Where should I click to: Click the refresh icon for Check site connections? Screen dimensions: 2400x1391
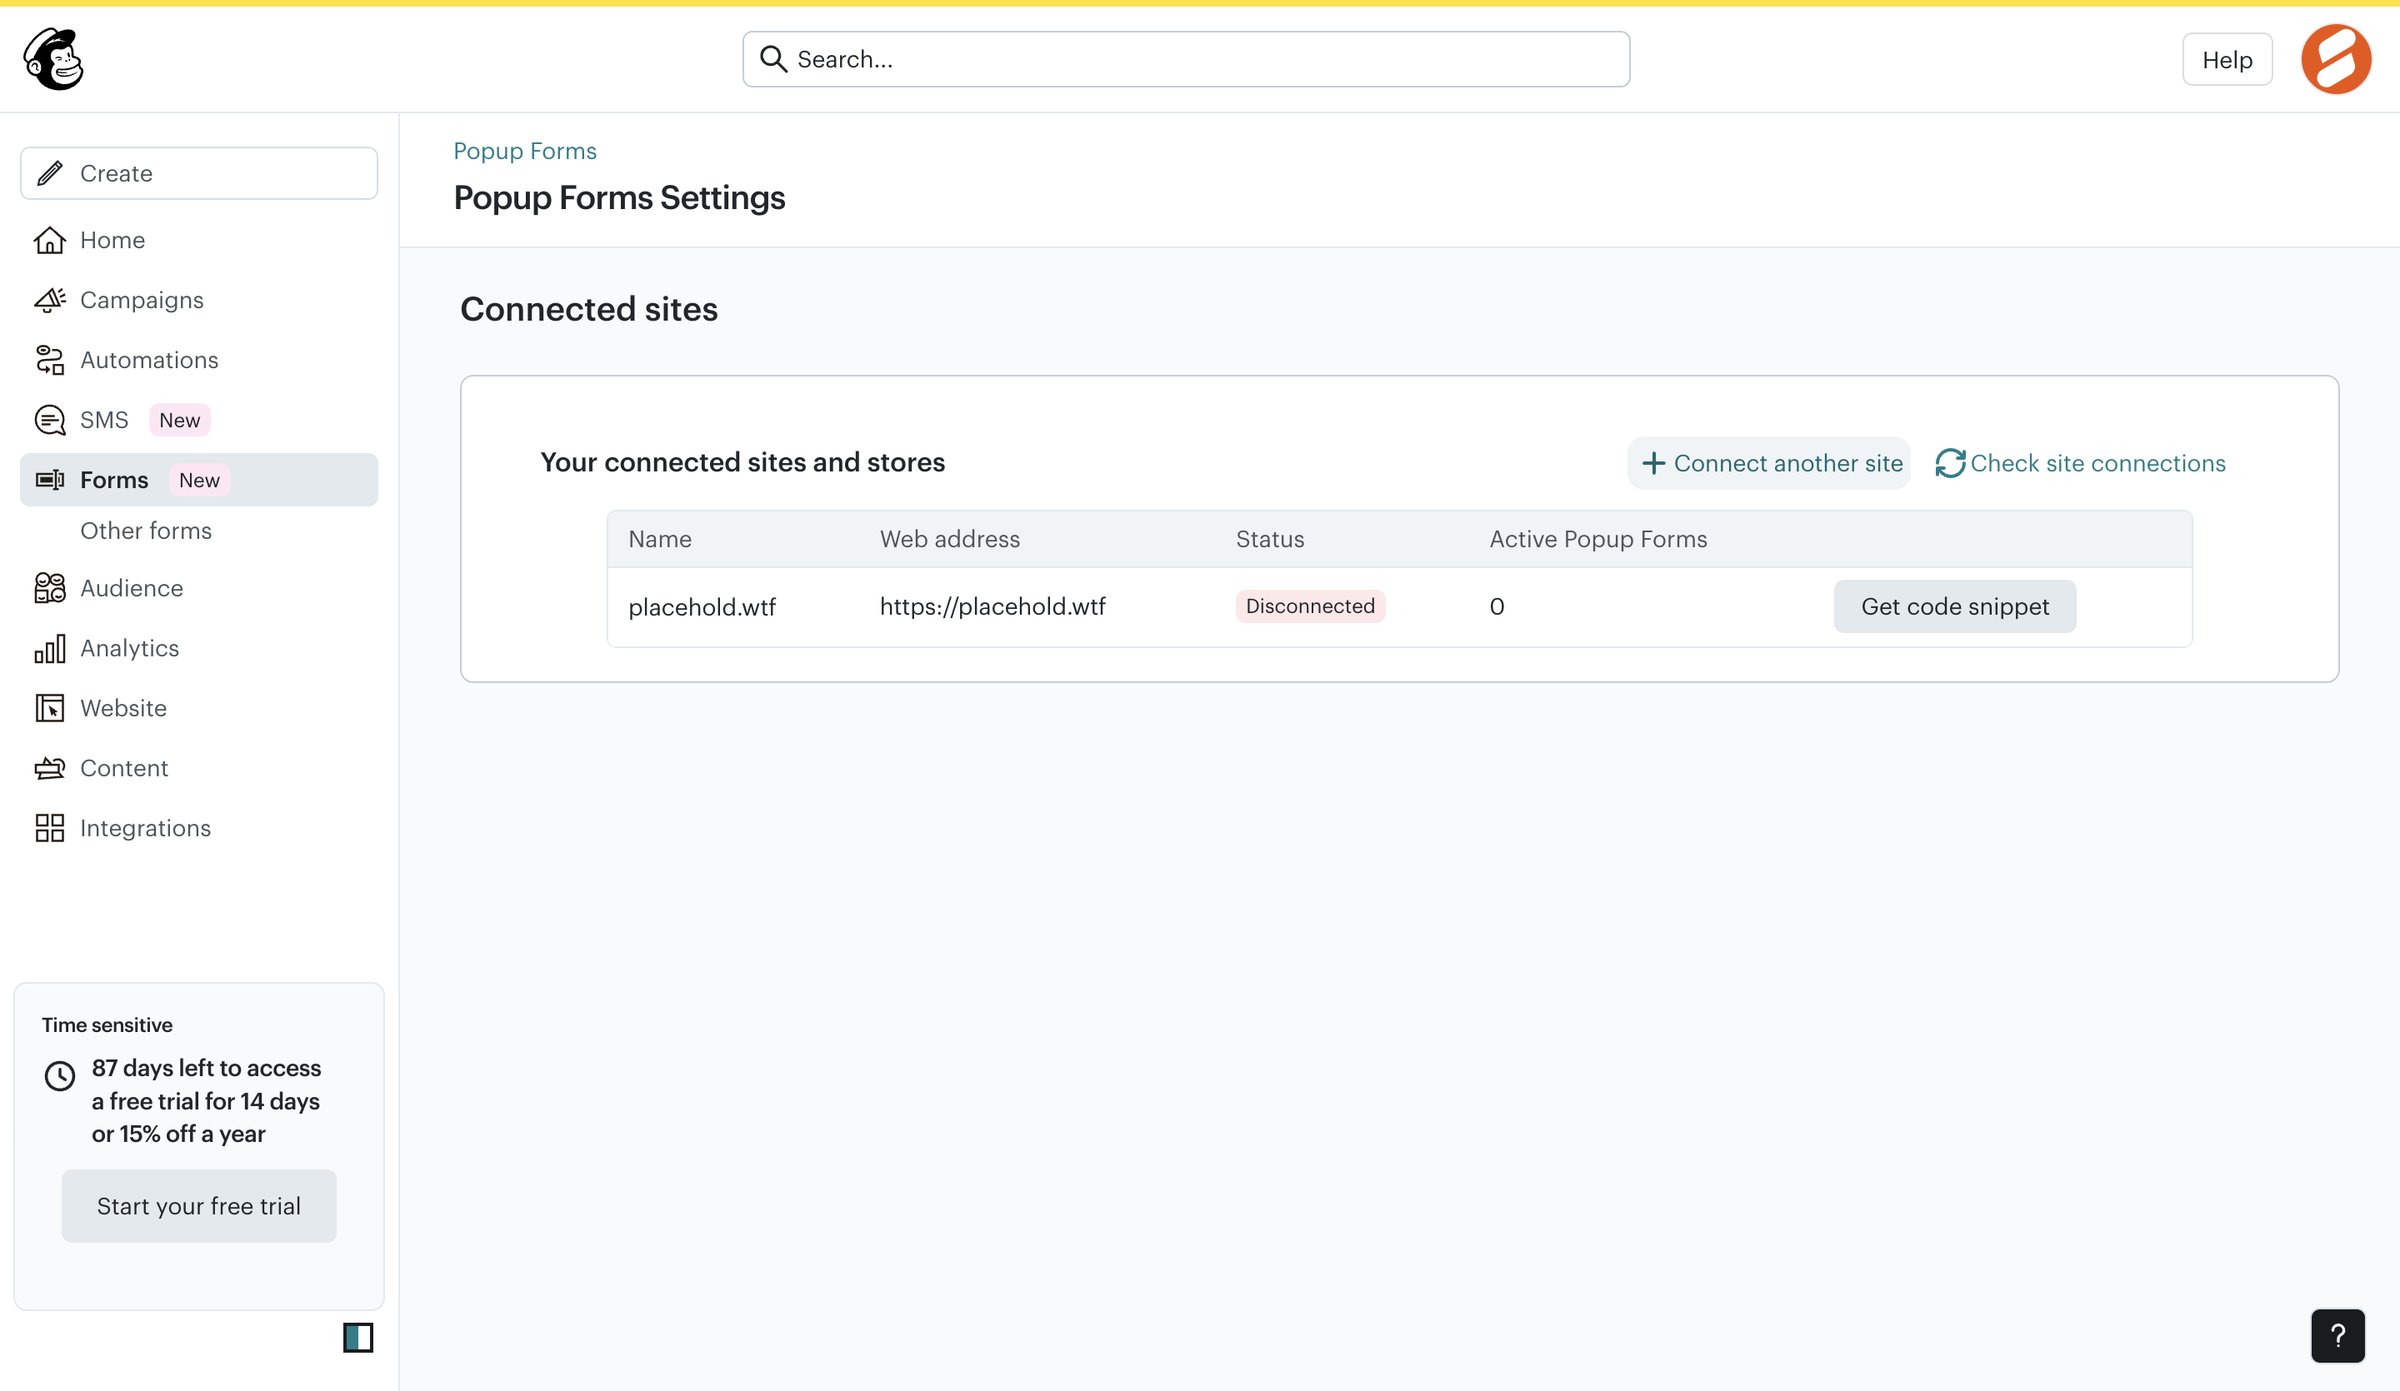tap(1950, 463)
